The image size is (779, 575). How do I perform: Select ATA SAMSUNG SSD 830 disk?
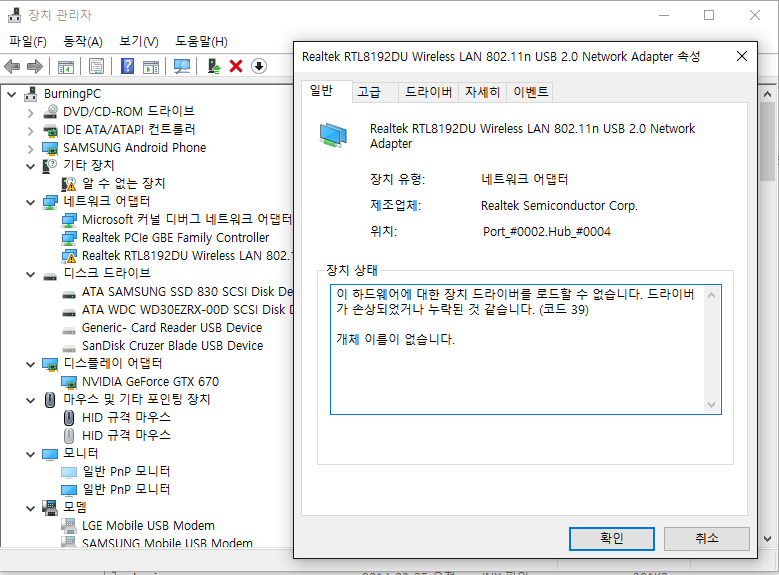(187, 291)
